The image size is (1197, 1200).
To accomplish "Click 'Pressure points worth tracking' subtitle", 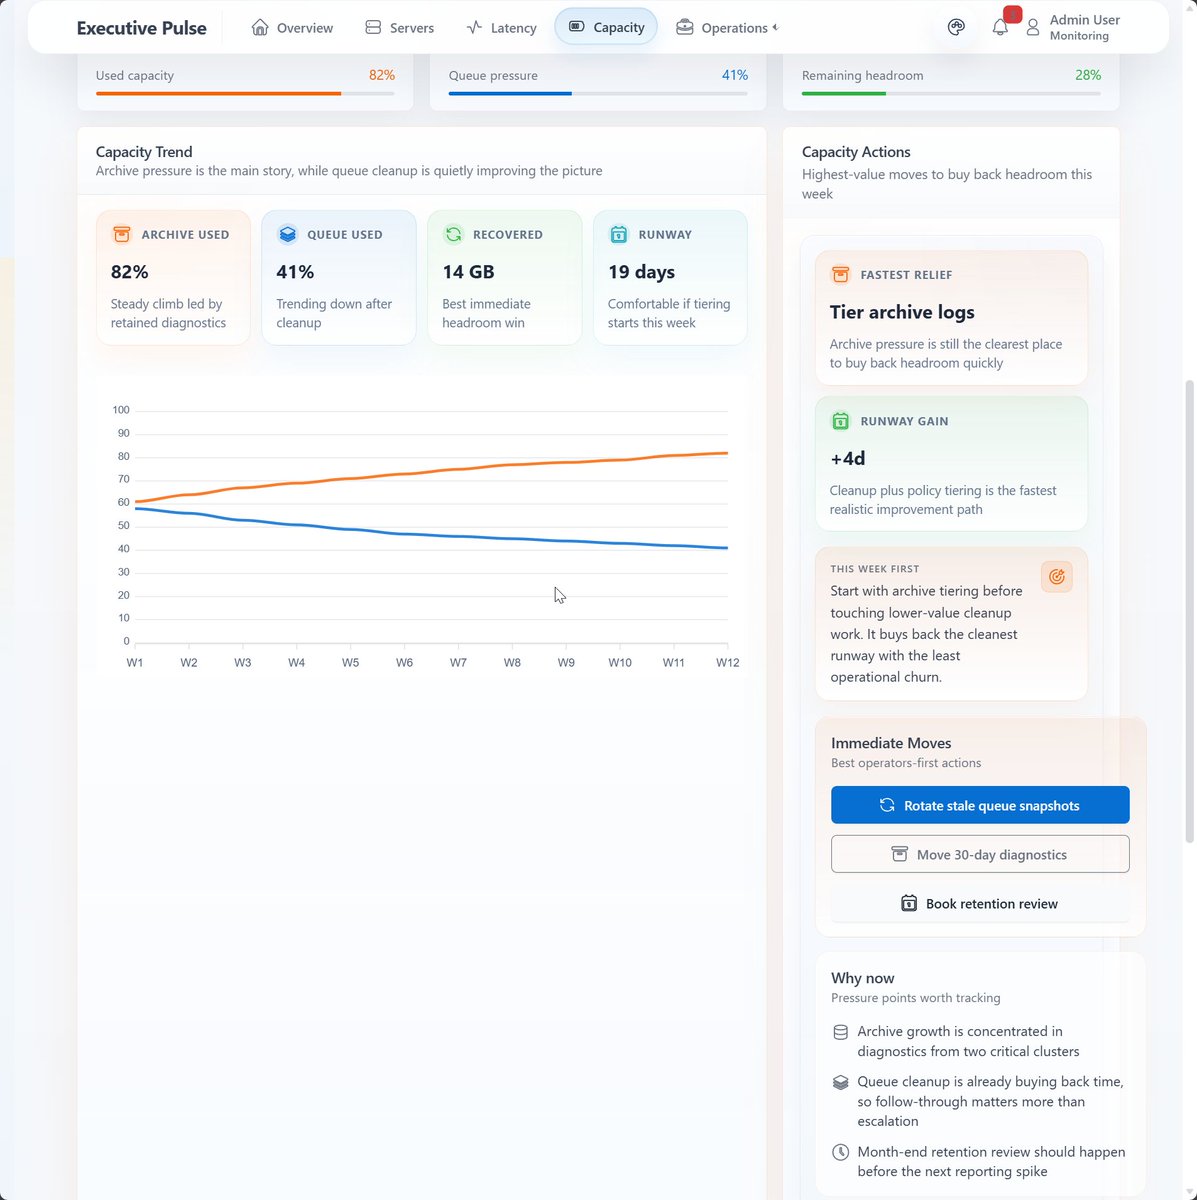I will click(916, 998).
